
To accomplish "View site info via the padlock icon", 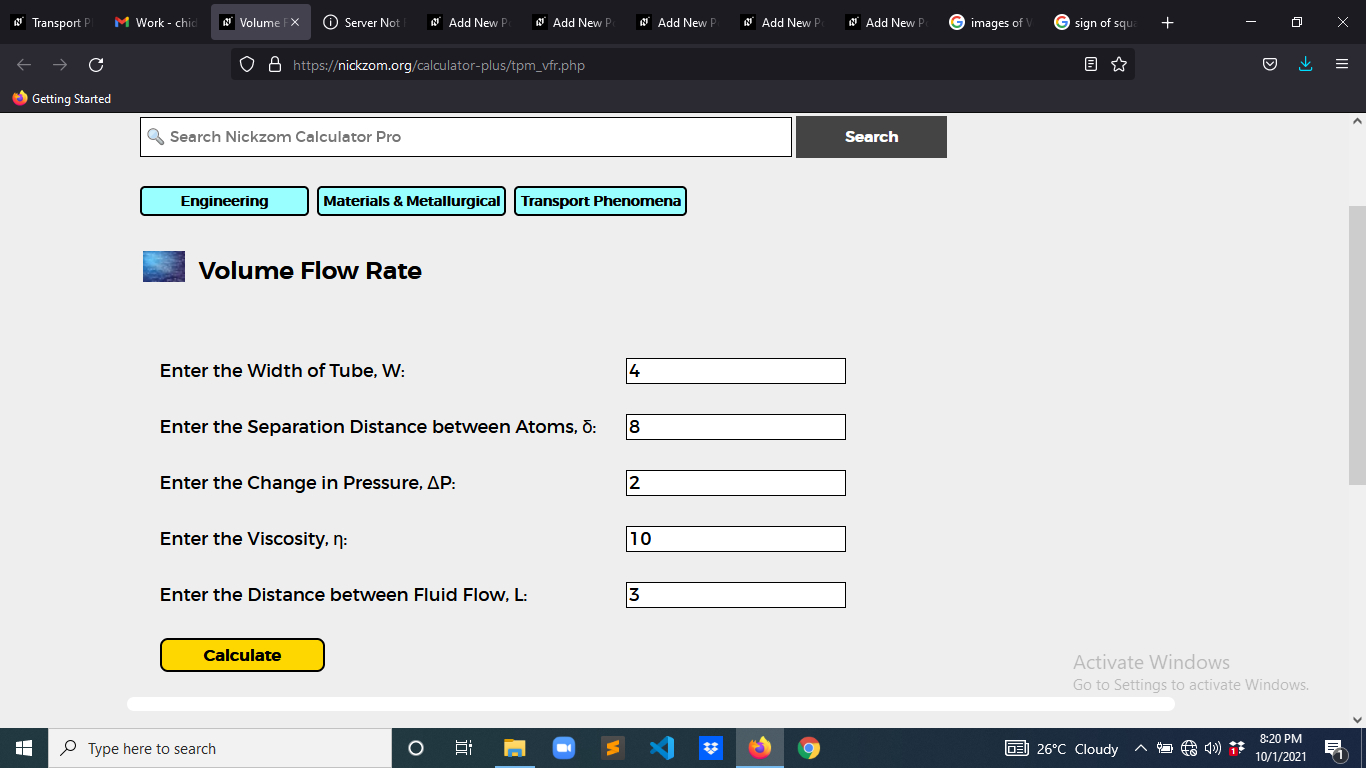I will pos(275,65).
